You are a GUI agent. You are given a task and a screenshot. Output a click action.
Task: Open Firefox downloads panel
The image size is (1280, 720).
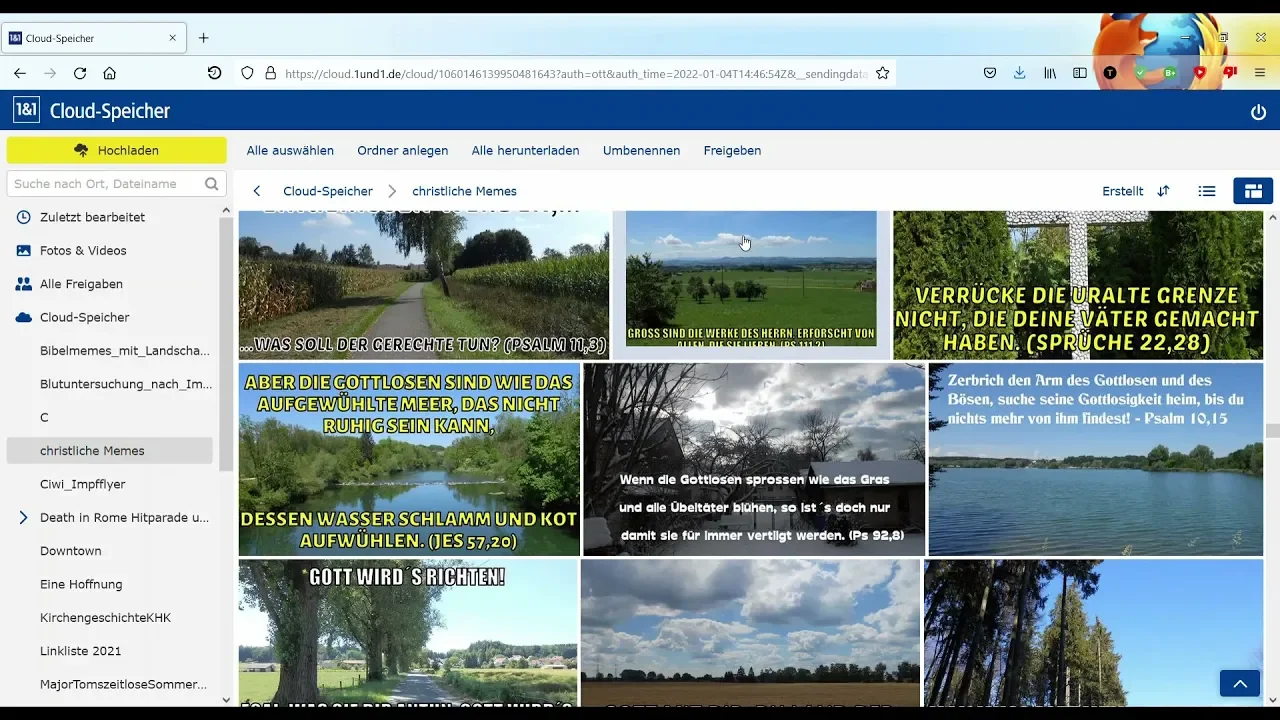[x=1019, y=73]
